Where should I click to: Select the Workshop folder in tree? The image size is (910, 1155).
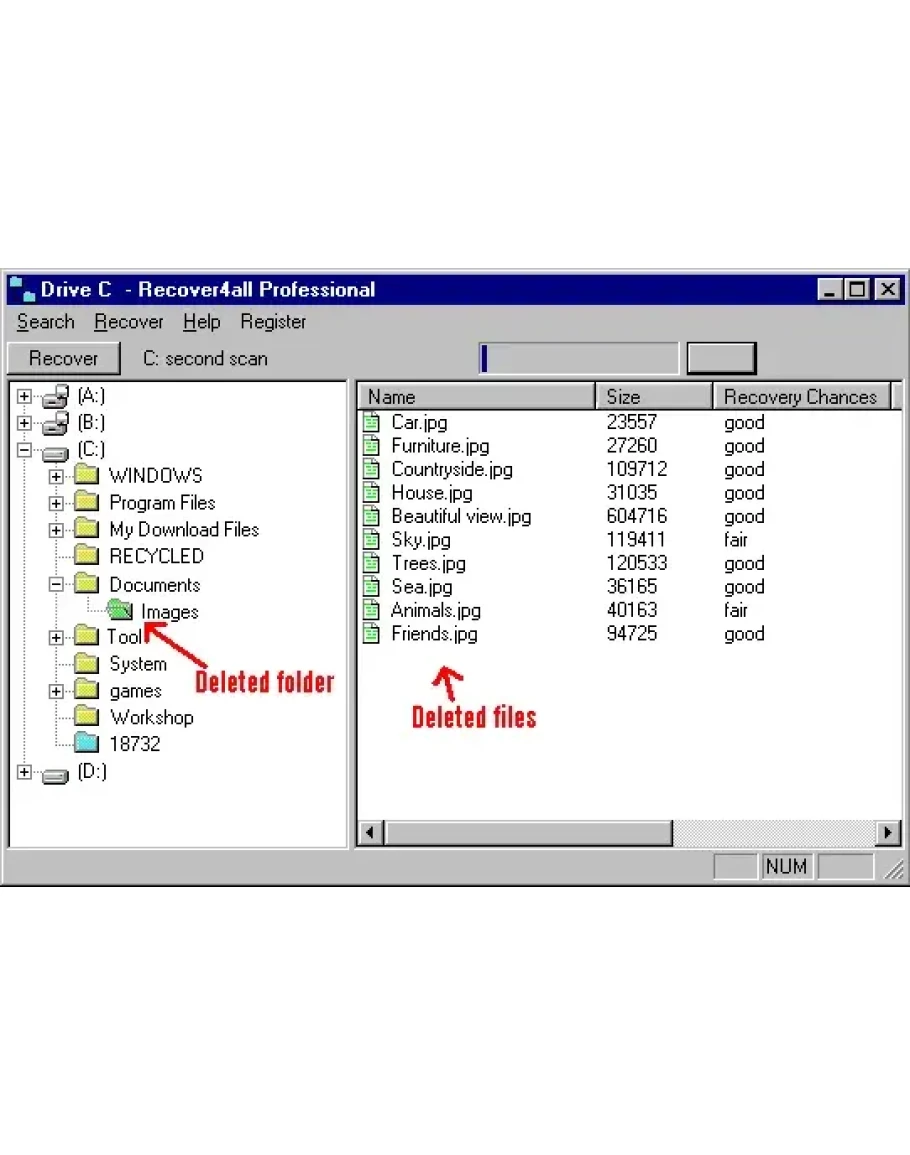[151, 717]
